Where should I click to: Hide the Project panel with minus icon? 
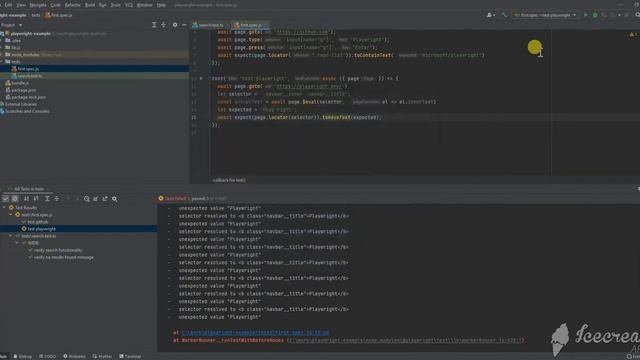184,25
